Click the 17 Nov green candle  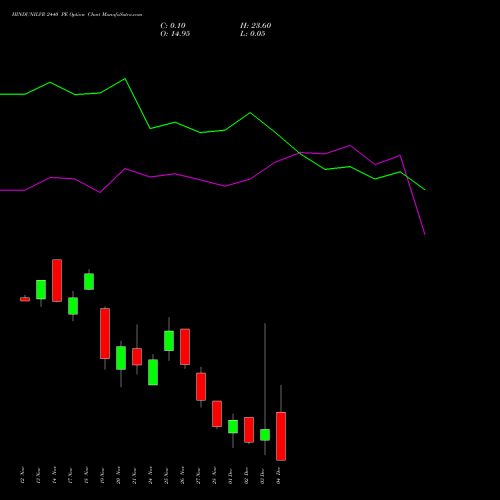(73, 306)
